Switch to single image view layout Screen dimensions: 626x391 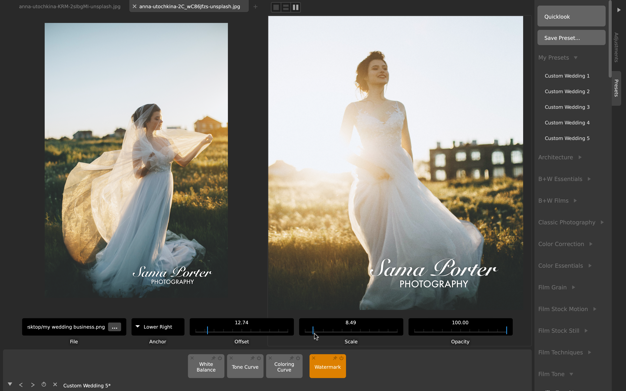pyautogui.click(x=276, y=7)
